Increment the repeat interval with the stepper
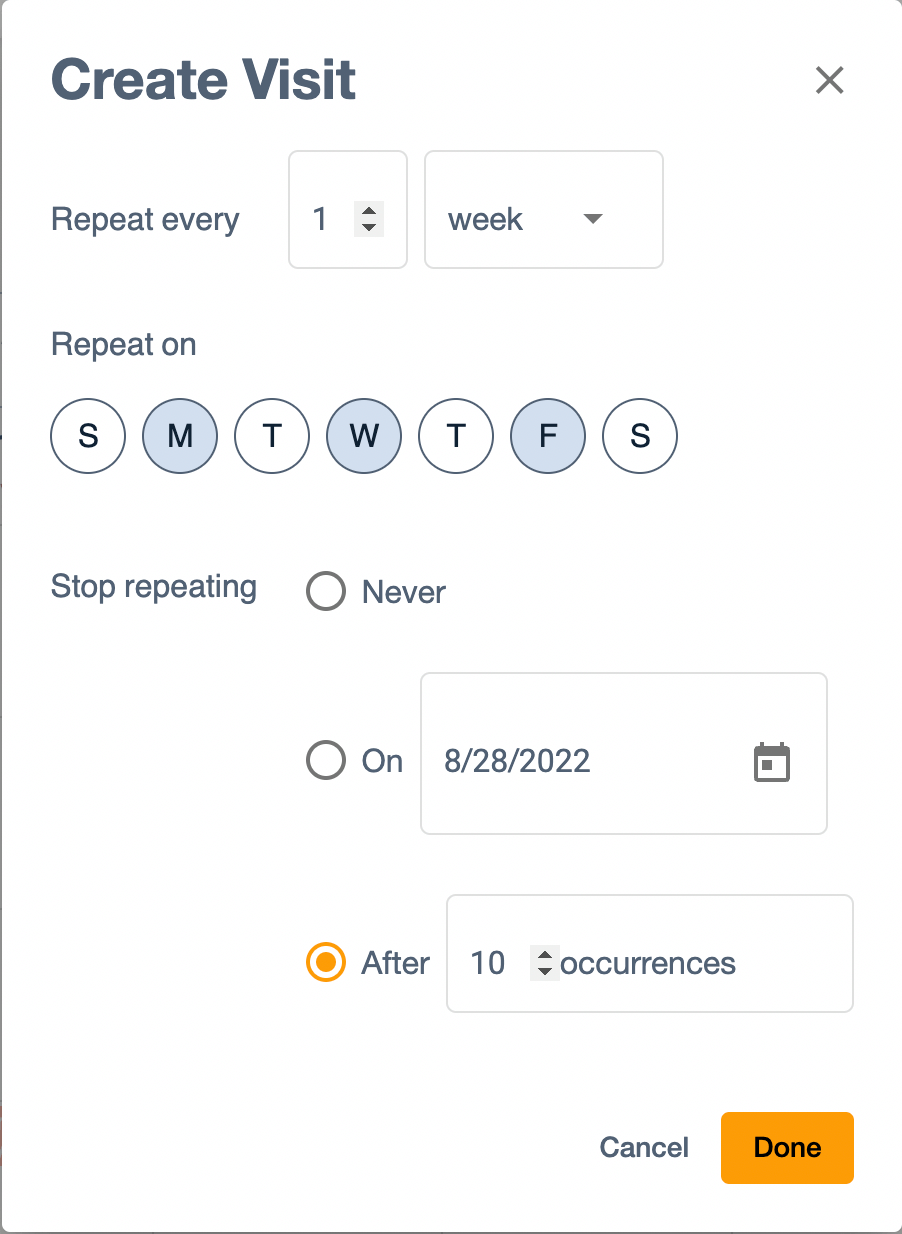 click(x=368, y=212)
